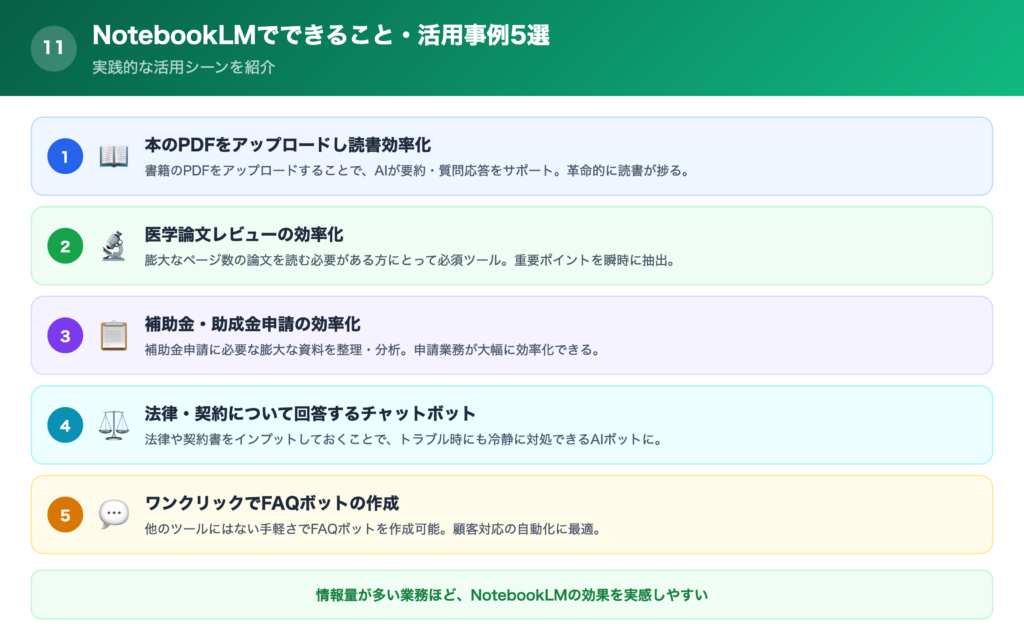Image resolution: width=1024 pixels, height=640 pixels.
Task: Click the bottom green summary banner text
Action: coord(512,593)
